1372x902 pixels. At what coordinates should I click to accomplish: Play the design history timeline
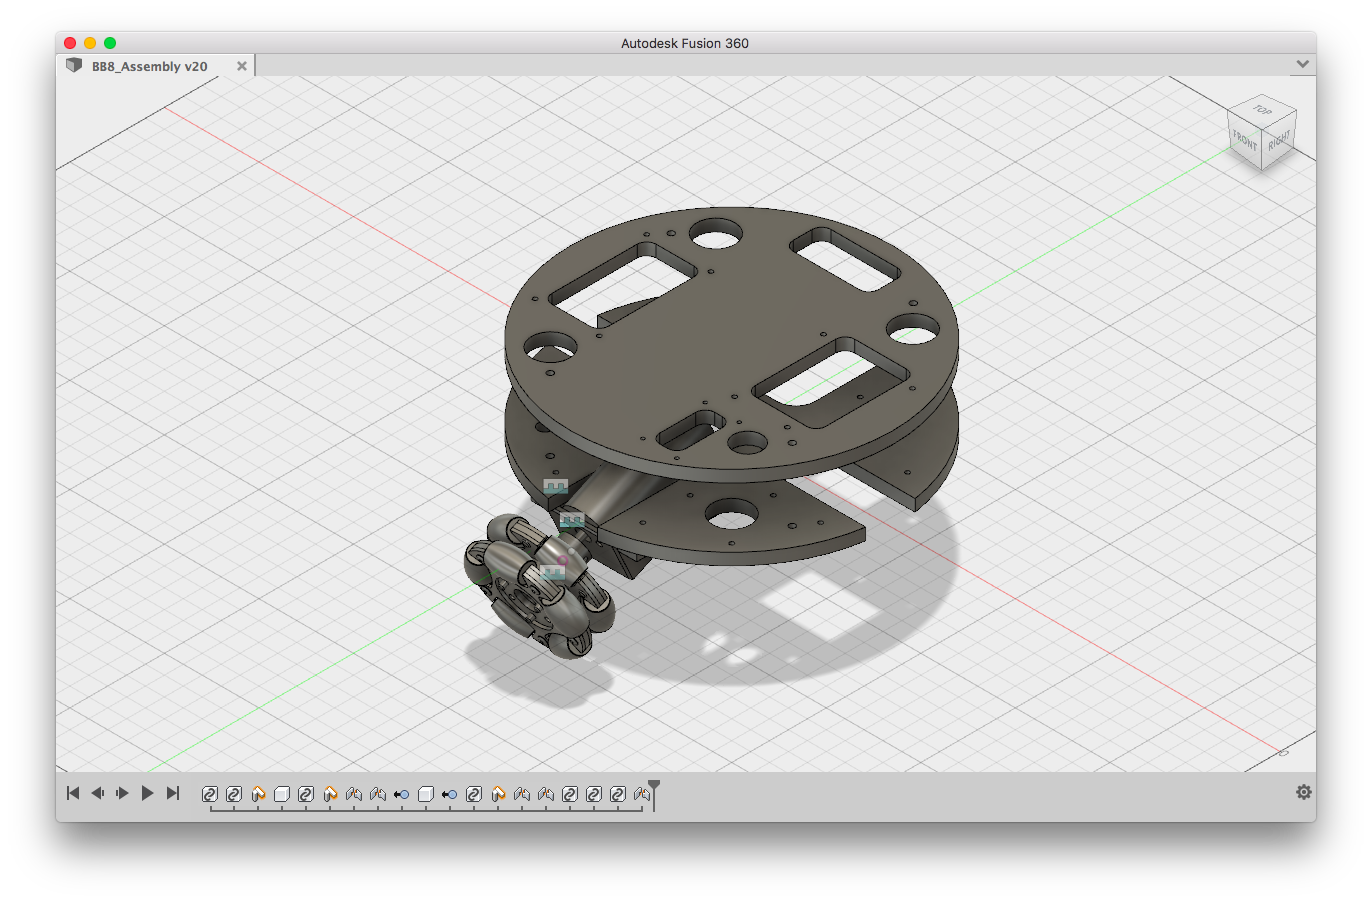point(147,793)
